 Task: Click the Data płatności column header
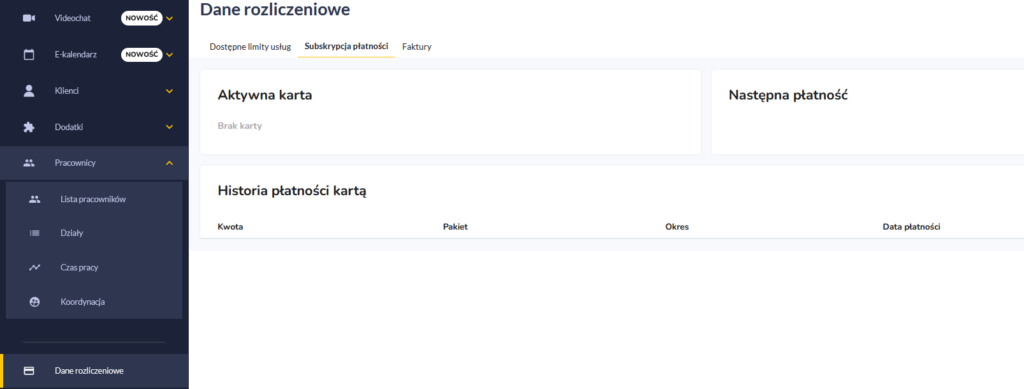pos(911,226)
